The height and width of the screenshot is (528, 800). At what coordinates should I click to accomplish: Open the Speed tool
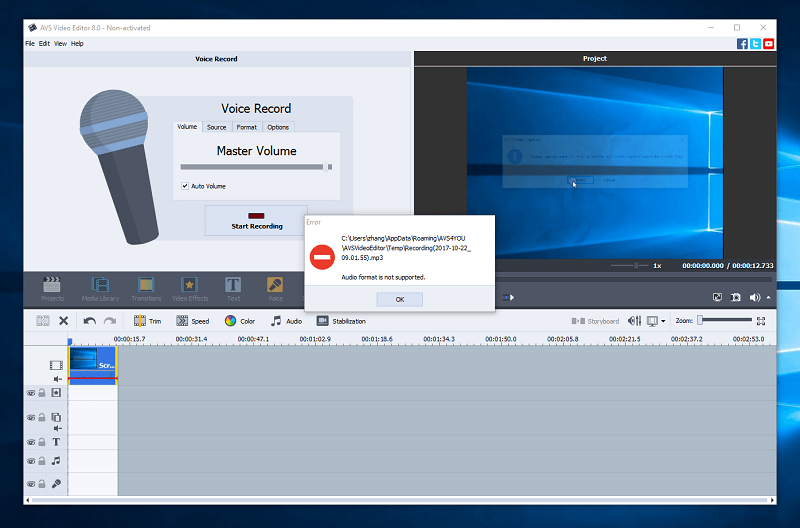click(x=193, y=321)
